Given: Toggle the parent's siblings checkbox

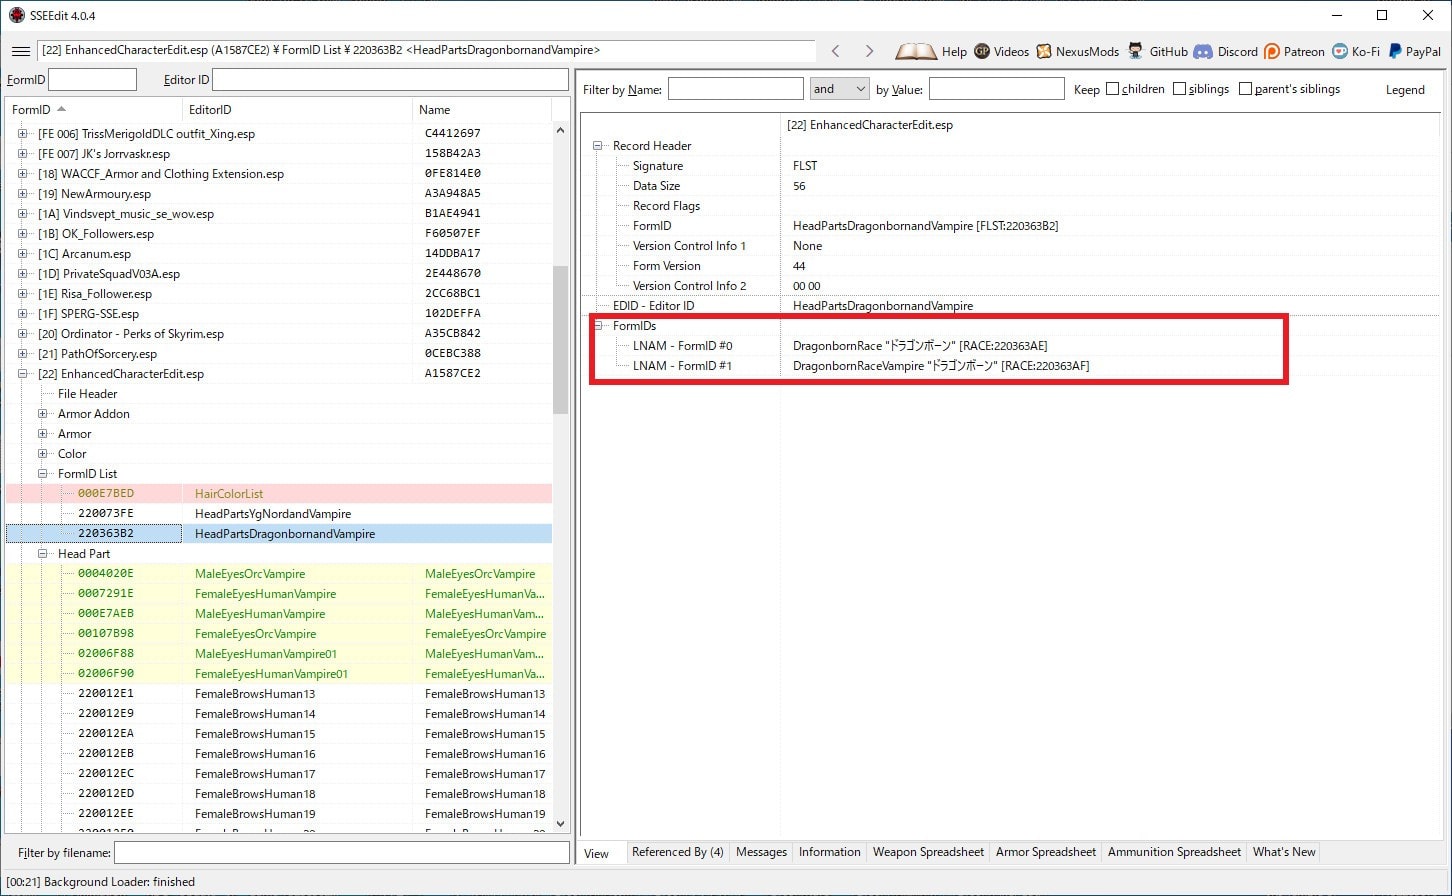Looking at the screenshot, I should click(x=1245, y=89).
